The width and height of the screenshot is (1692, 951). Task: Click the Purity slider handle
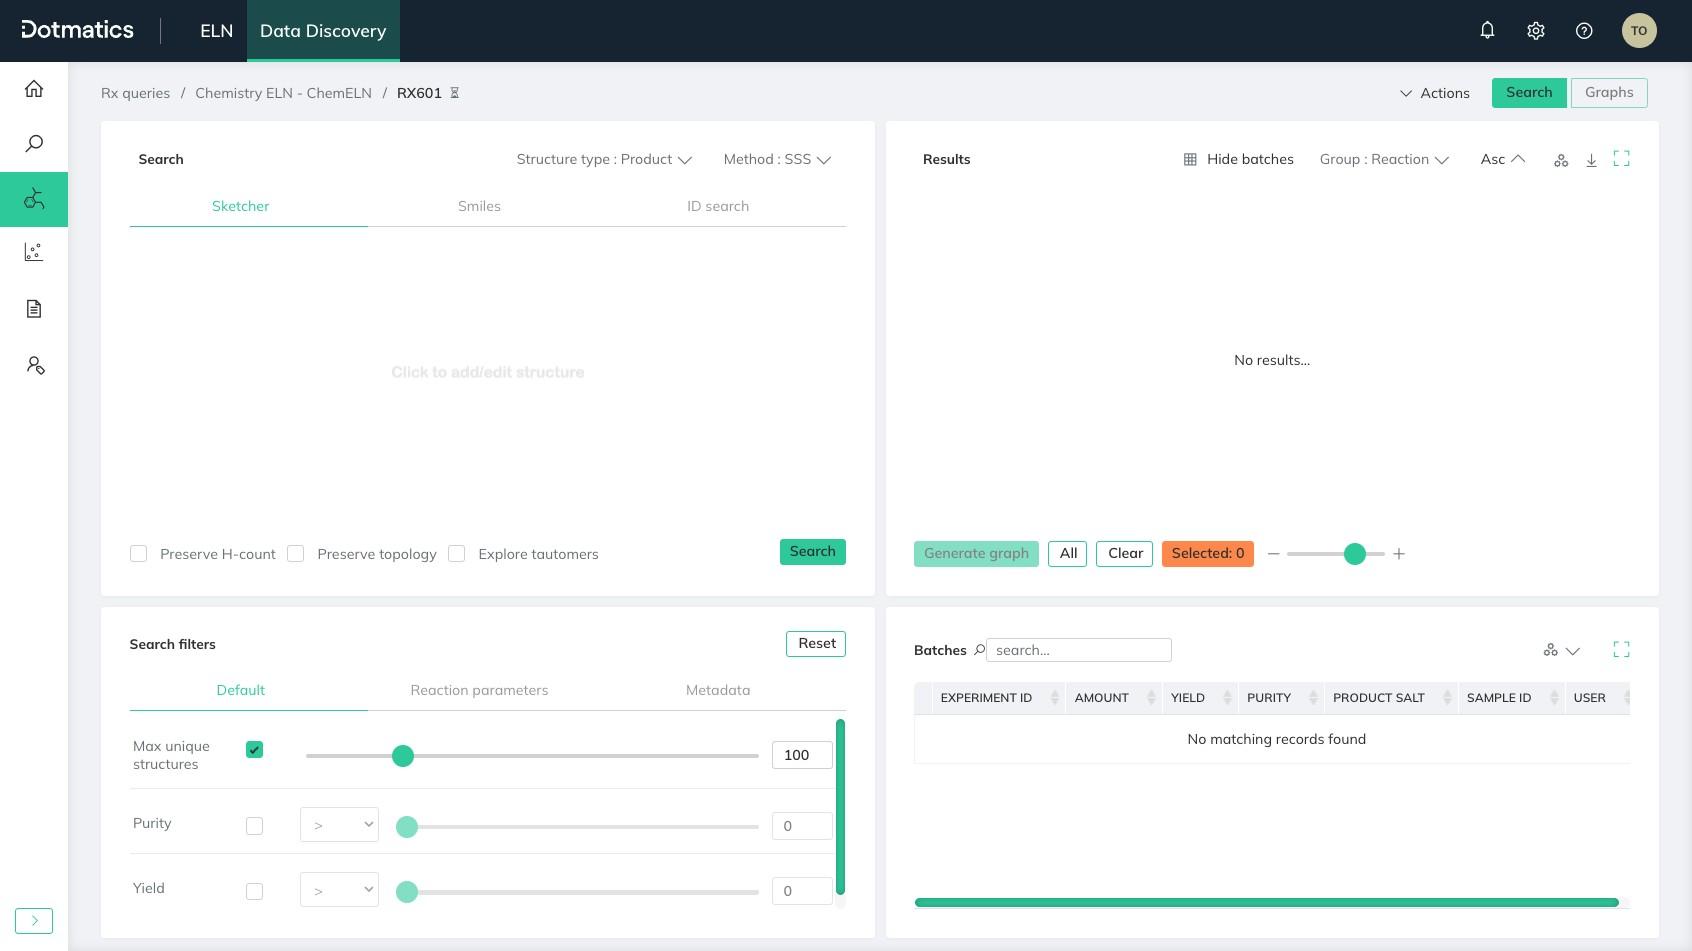407,827
